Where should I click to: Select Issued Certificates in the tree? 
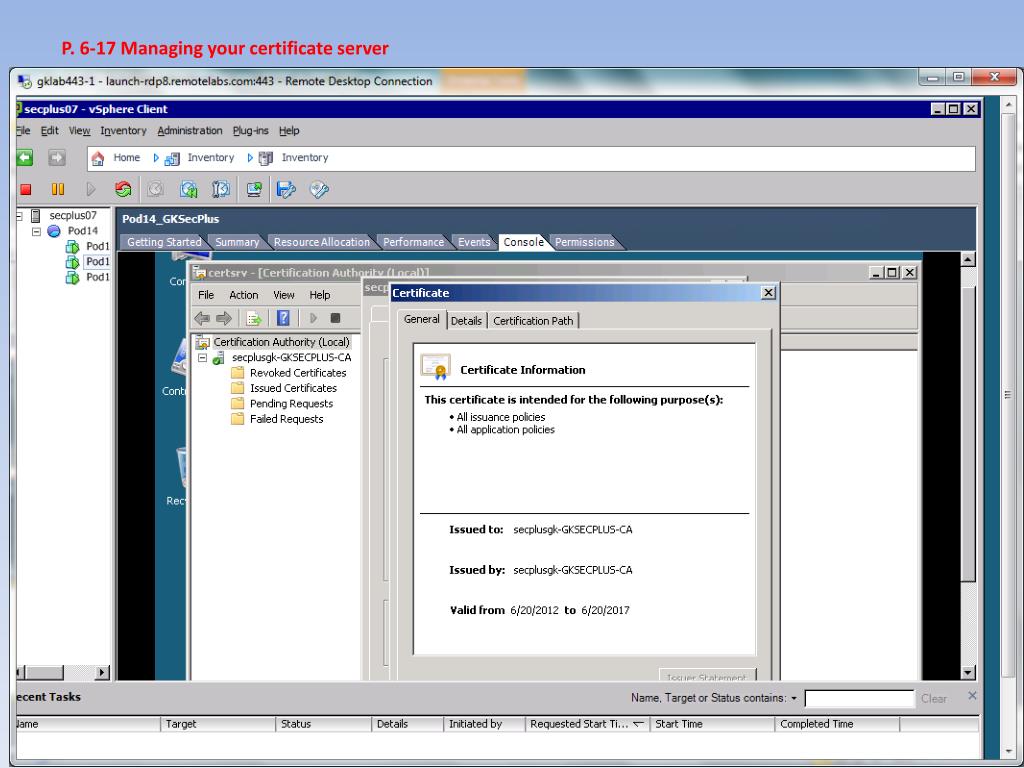tap(293, 388)
